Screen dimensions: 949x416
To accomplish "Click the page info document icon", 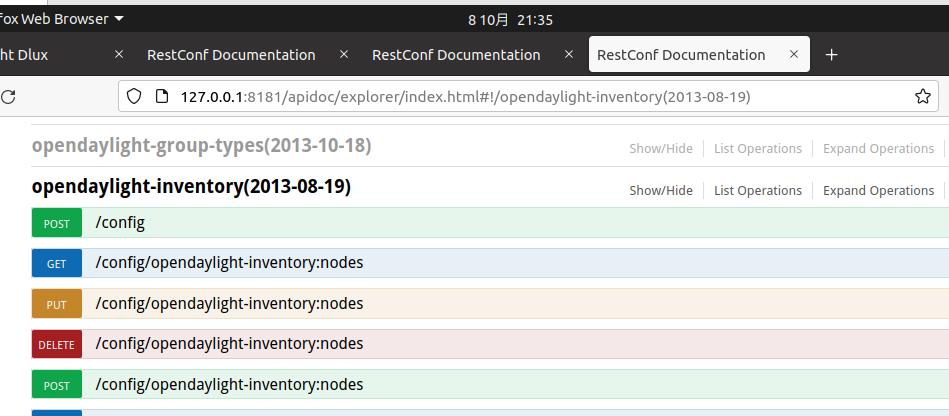I will click(160, 97).
